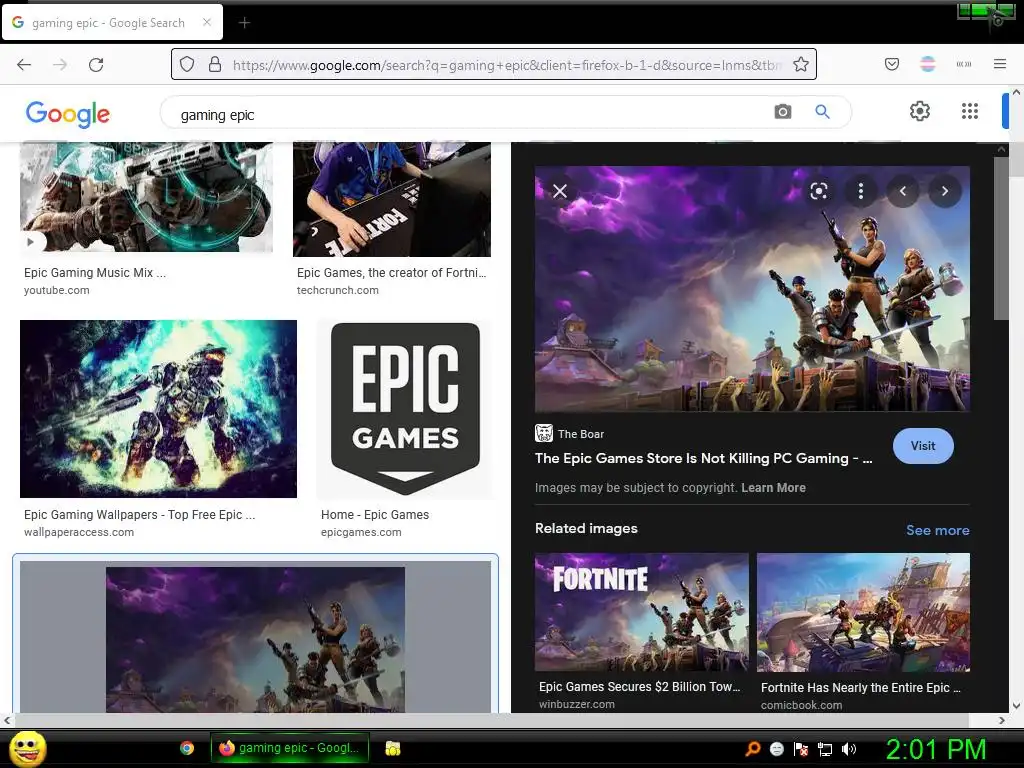Play the Epic Gaming Music Mix video
This screenshot has width=1024, height=768.
tap(31, 242)
